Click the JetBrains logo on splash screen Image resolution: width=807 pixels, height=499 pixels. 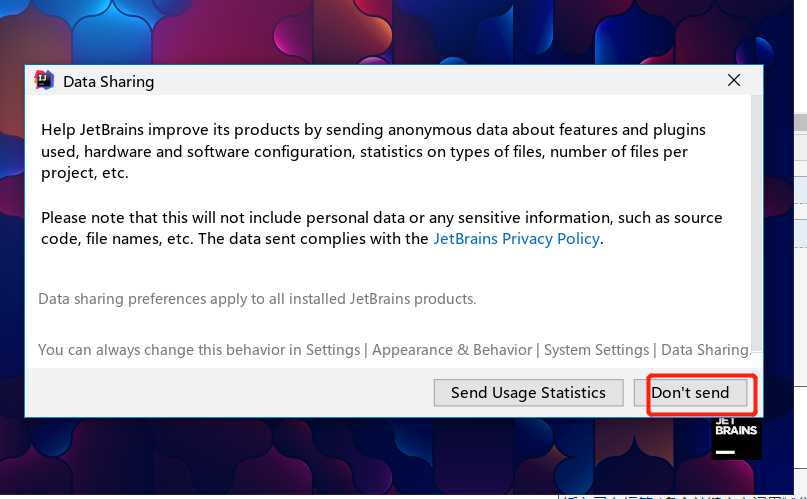click(736, 438)
